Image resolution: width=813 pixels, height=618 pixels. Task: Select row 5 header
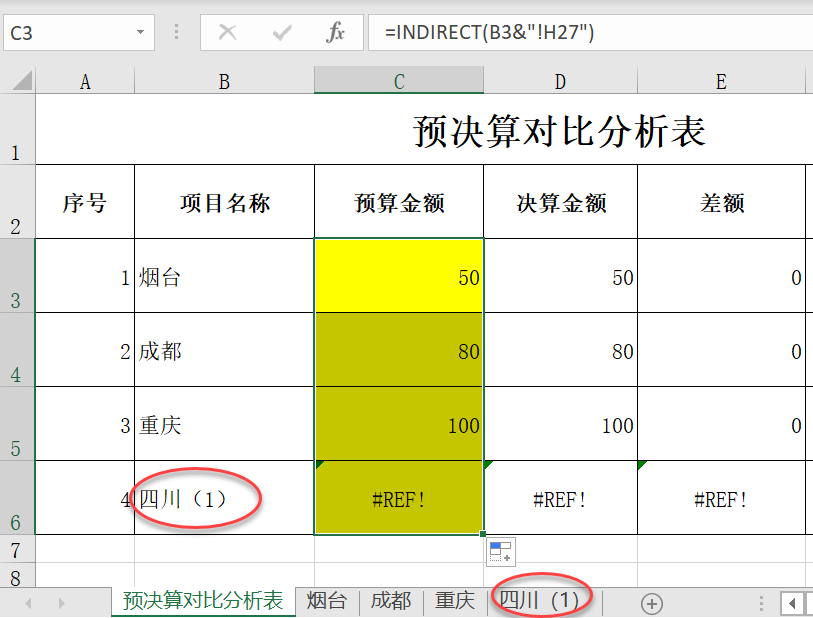pos(17,424)
